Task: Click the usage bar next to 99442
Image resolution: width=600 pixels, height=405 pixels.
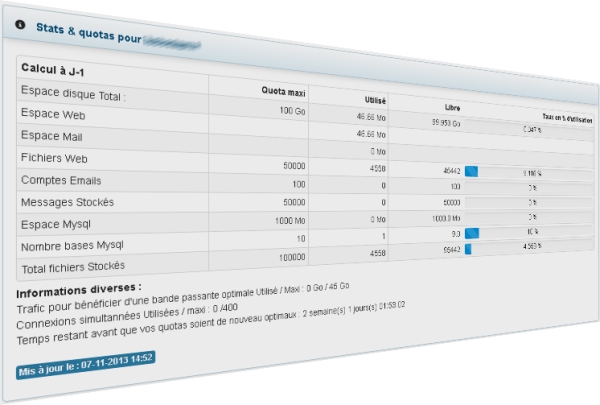Action: 530,247
